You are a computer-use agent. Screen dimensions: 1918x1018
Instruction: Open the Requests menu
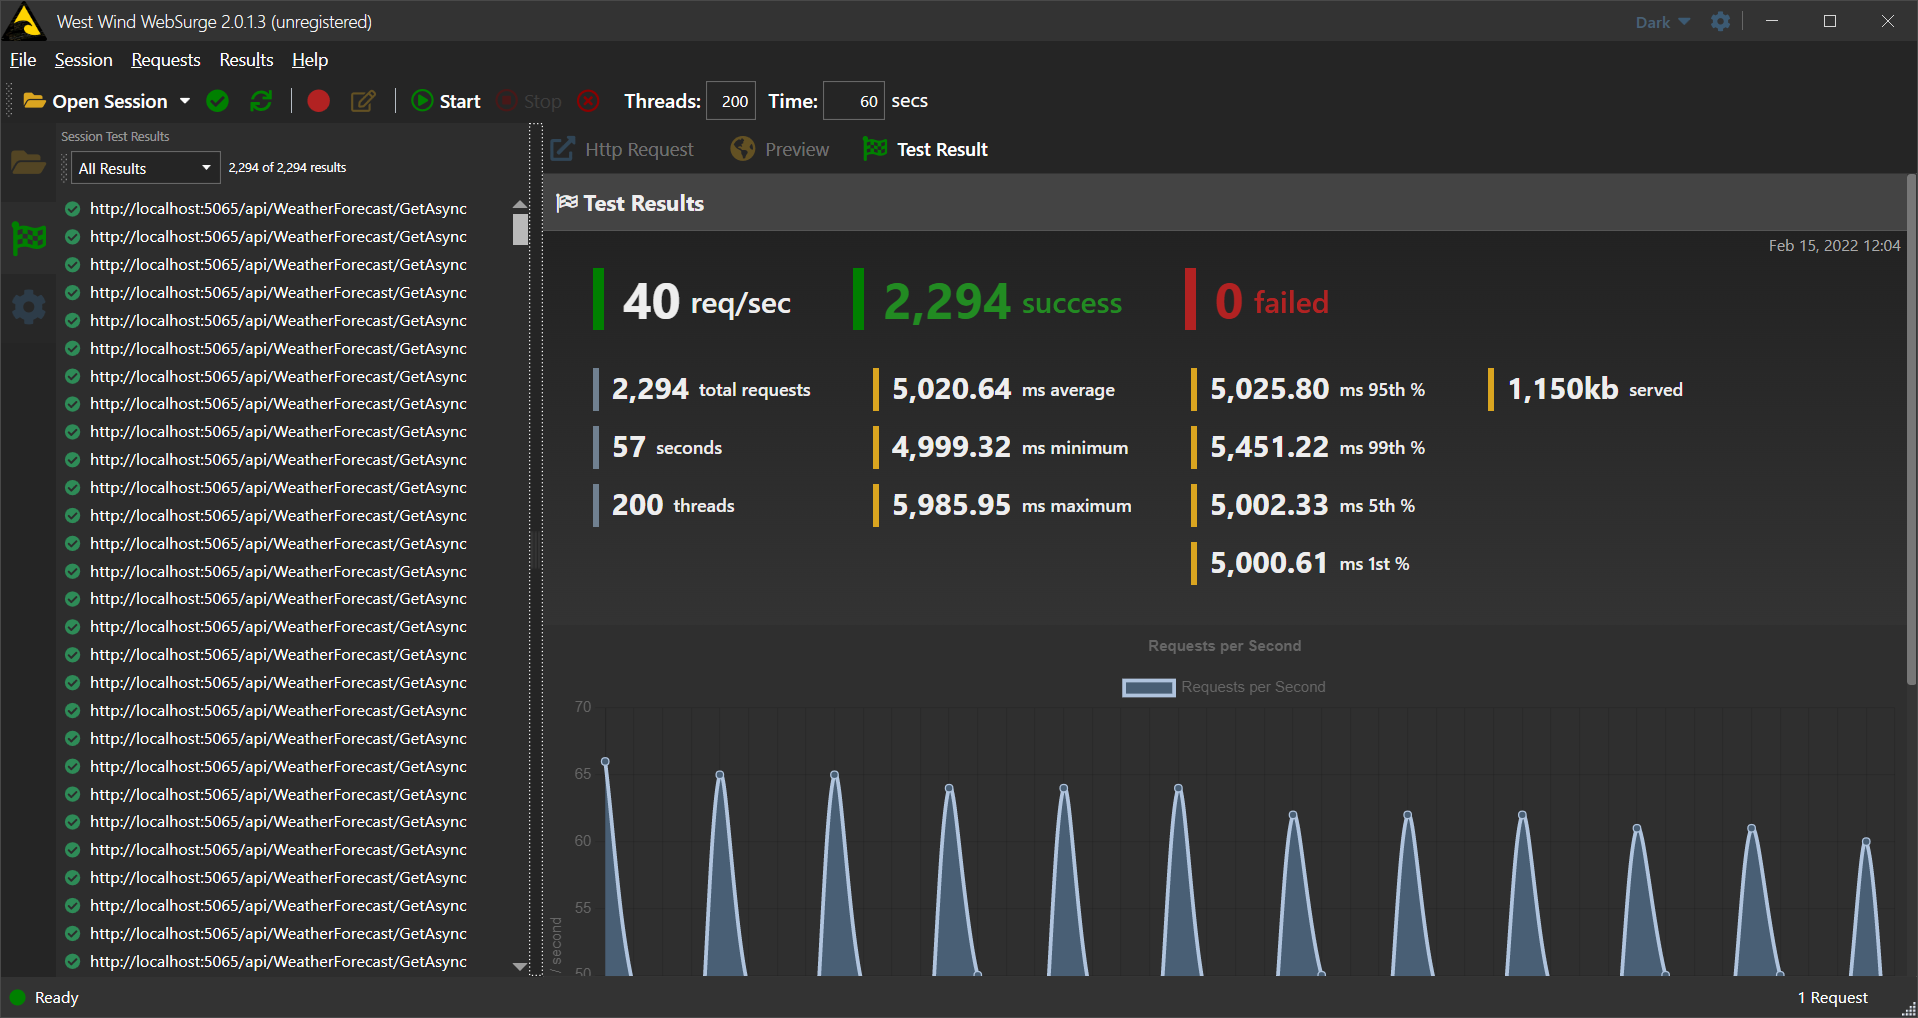(x=165, y=60)
